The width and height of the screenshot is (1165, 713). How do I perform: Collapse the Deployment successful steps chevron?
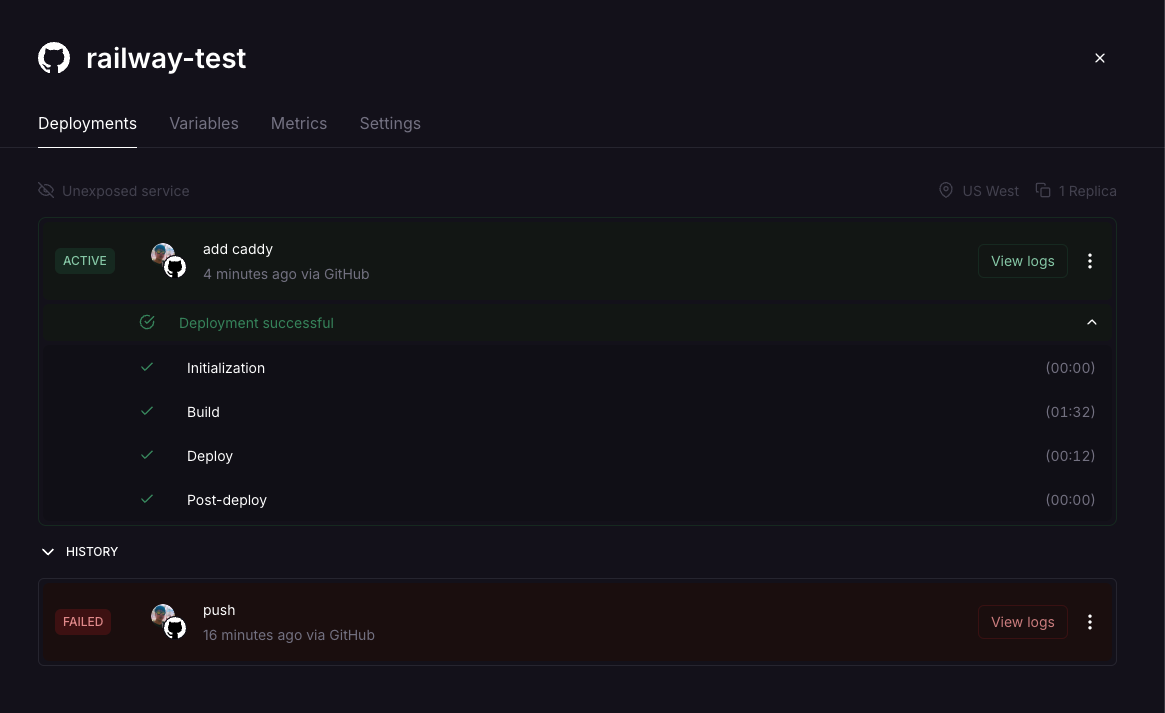pos(1091,322)
